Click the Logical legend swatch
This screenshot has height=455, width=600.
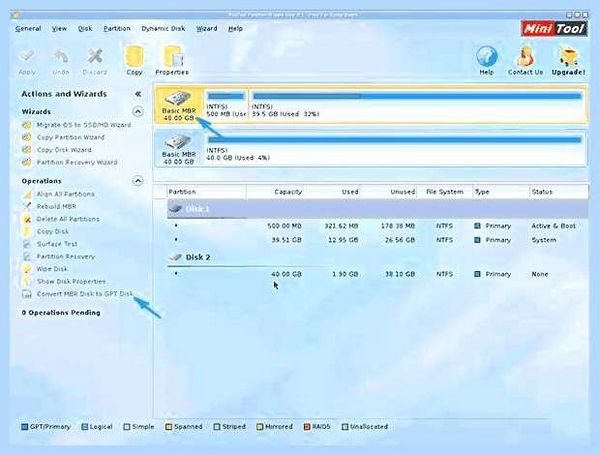85,427
